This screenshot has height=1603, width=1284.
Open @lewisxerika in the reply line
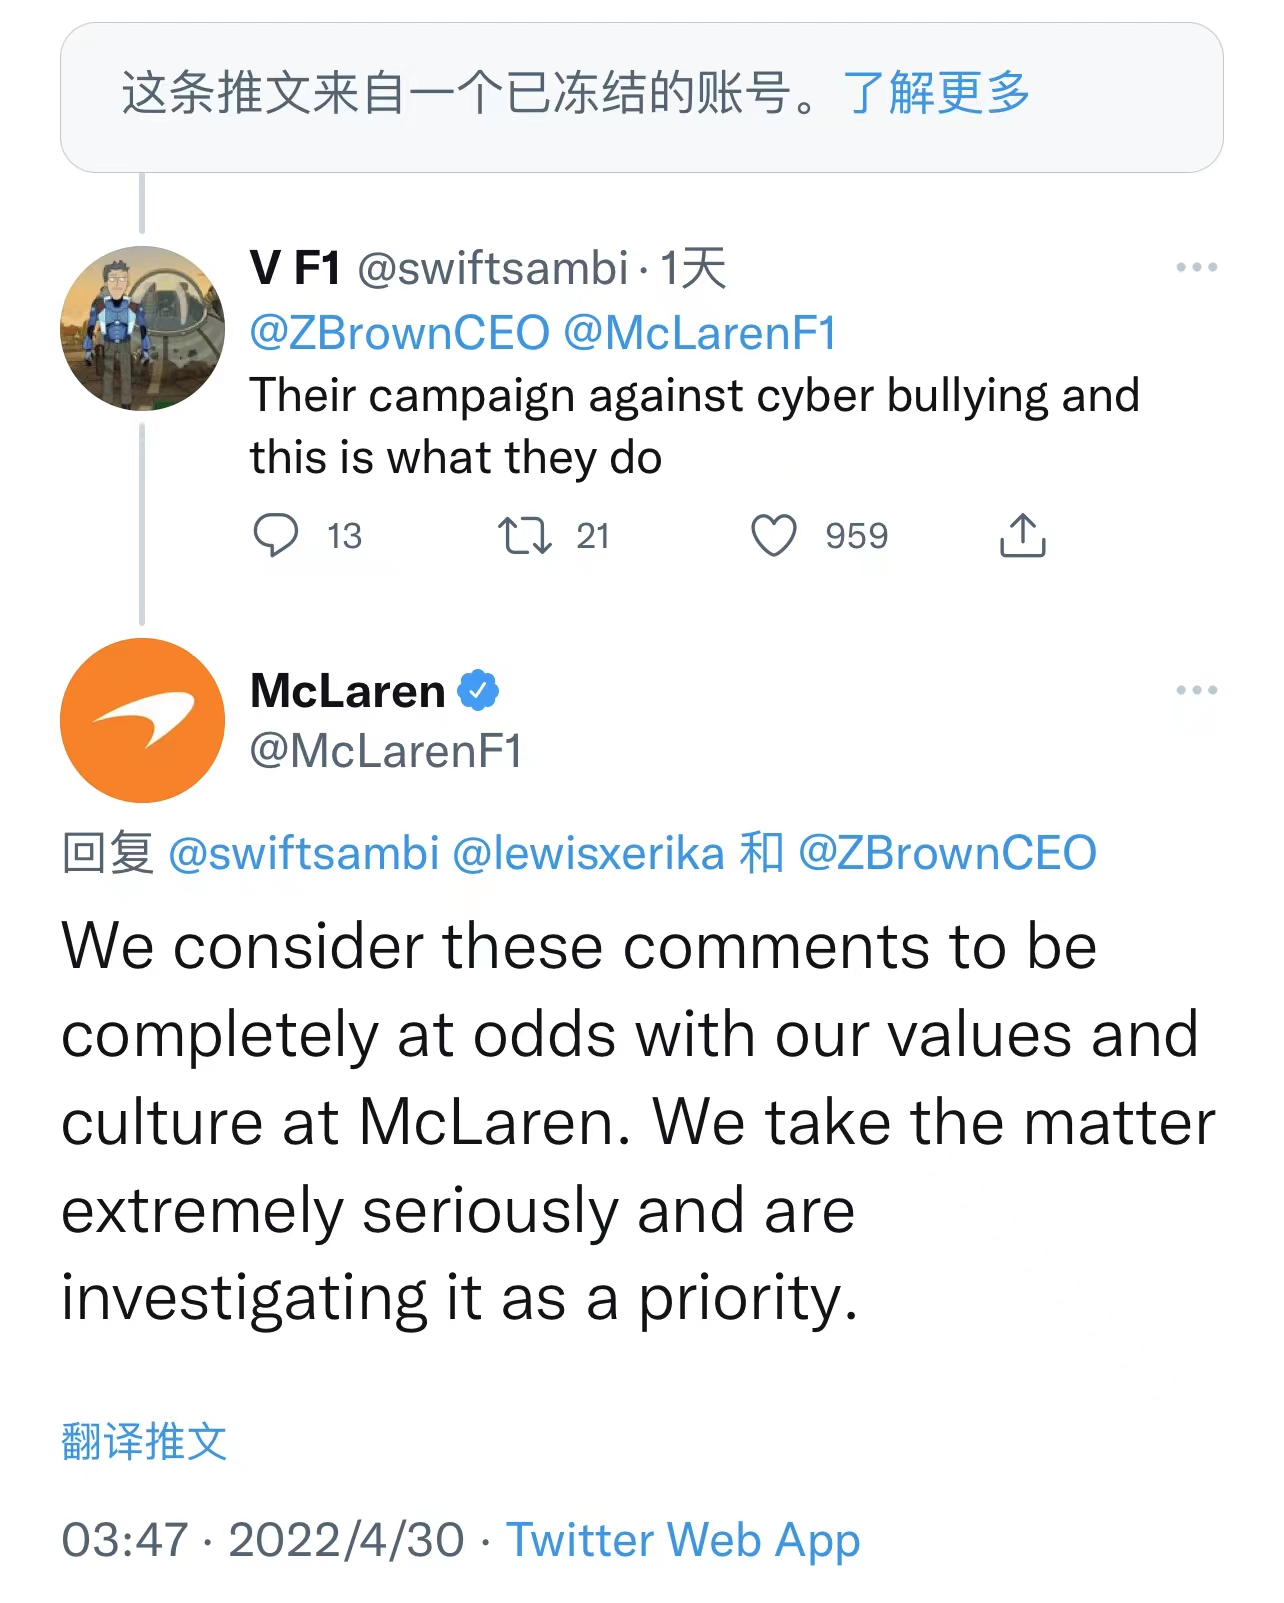588,854
